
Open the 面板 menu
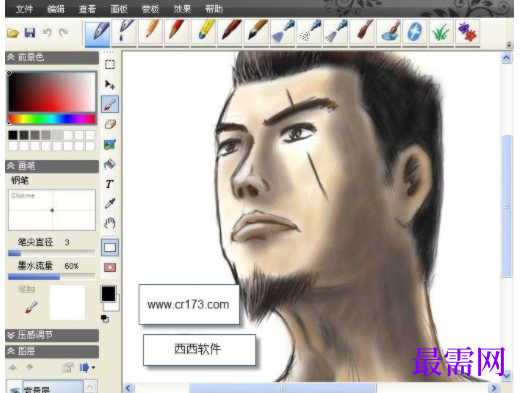119,9
